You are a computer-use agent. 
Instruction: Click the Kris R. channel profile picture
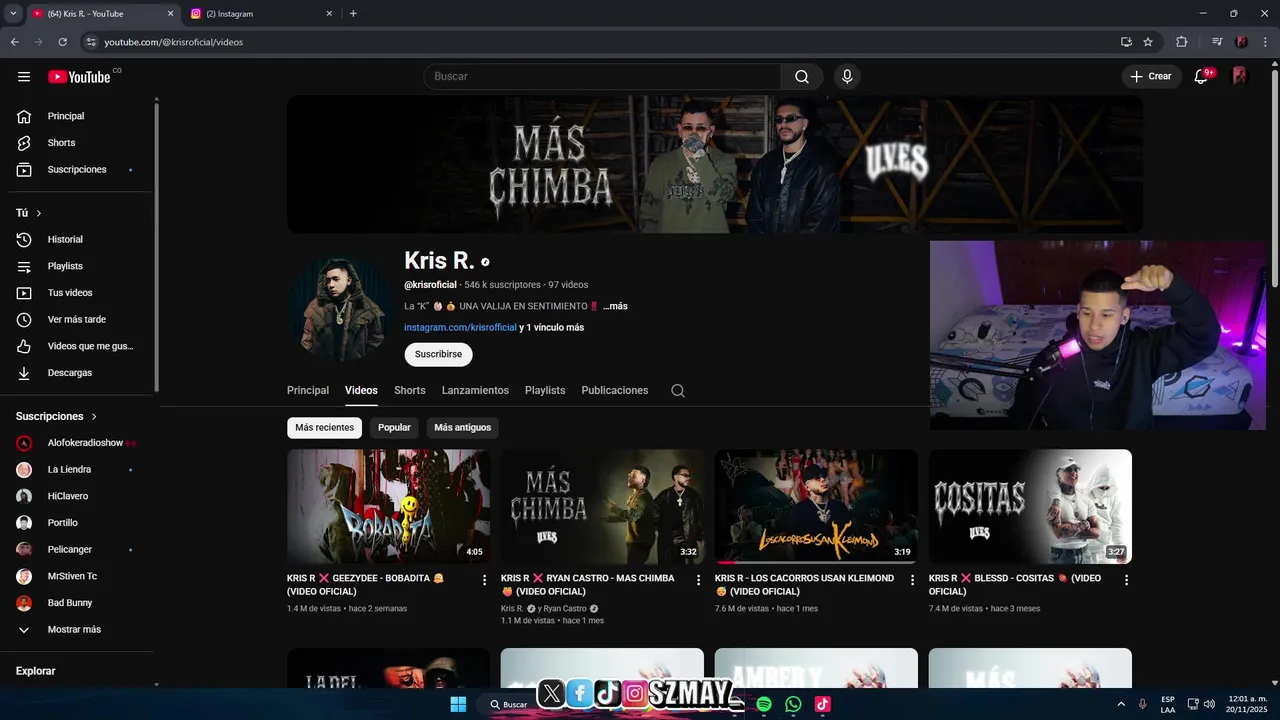click(x=339, y=308)
